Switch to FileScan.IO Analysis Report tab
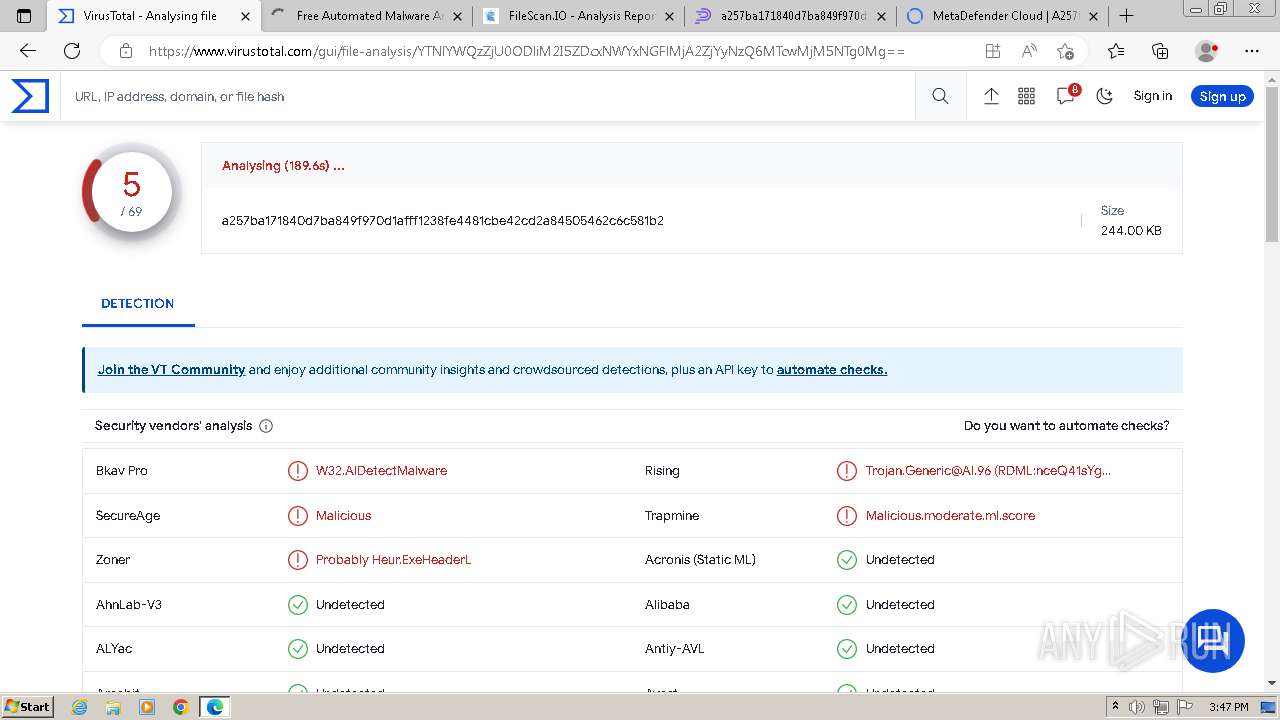Screen dimensions: 1280x720 (x=580, y=16)
